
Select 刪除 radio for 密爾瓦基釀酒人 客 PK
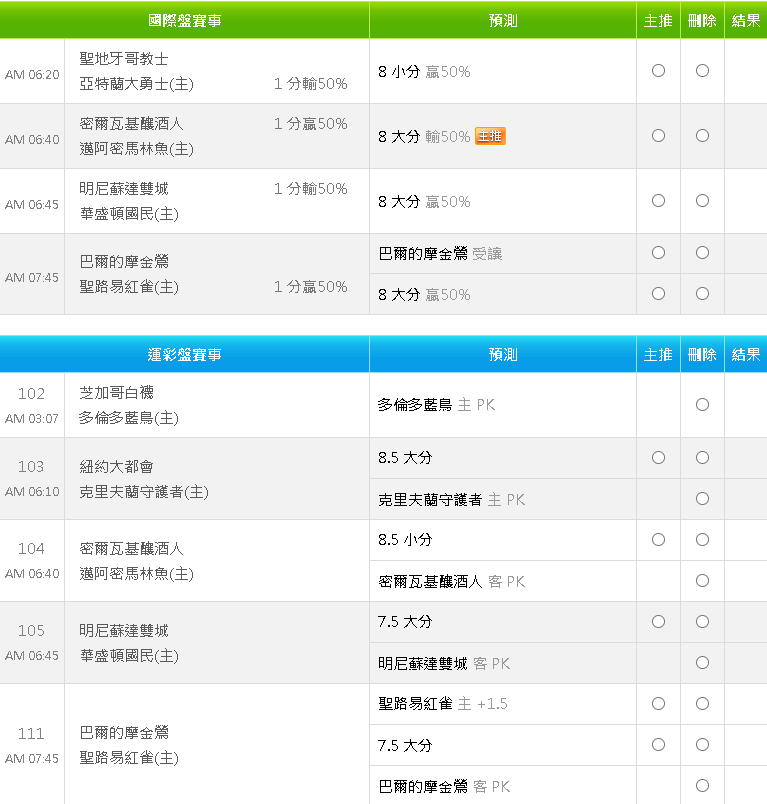point(702,580)
